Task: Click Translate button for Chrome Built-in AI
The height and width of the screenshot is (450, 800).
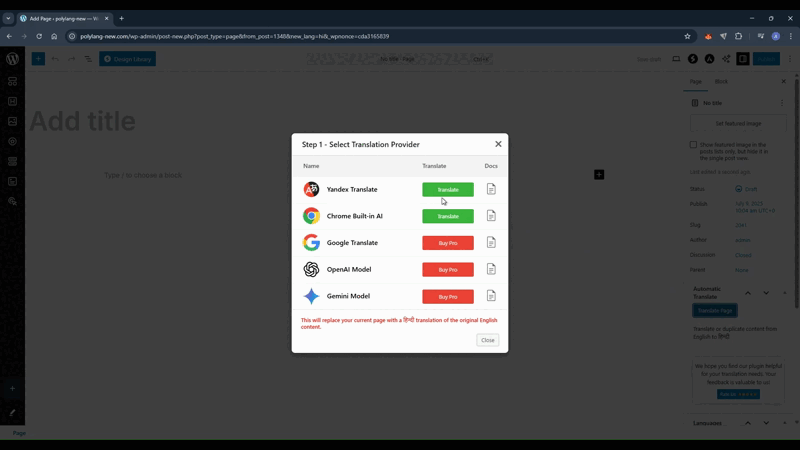Action: pyautogui.click(x=447, y=216)
